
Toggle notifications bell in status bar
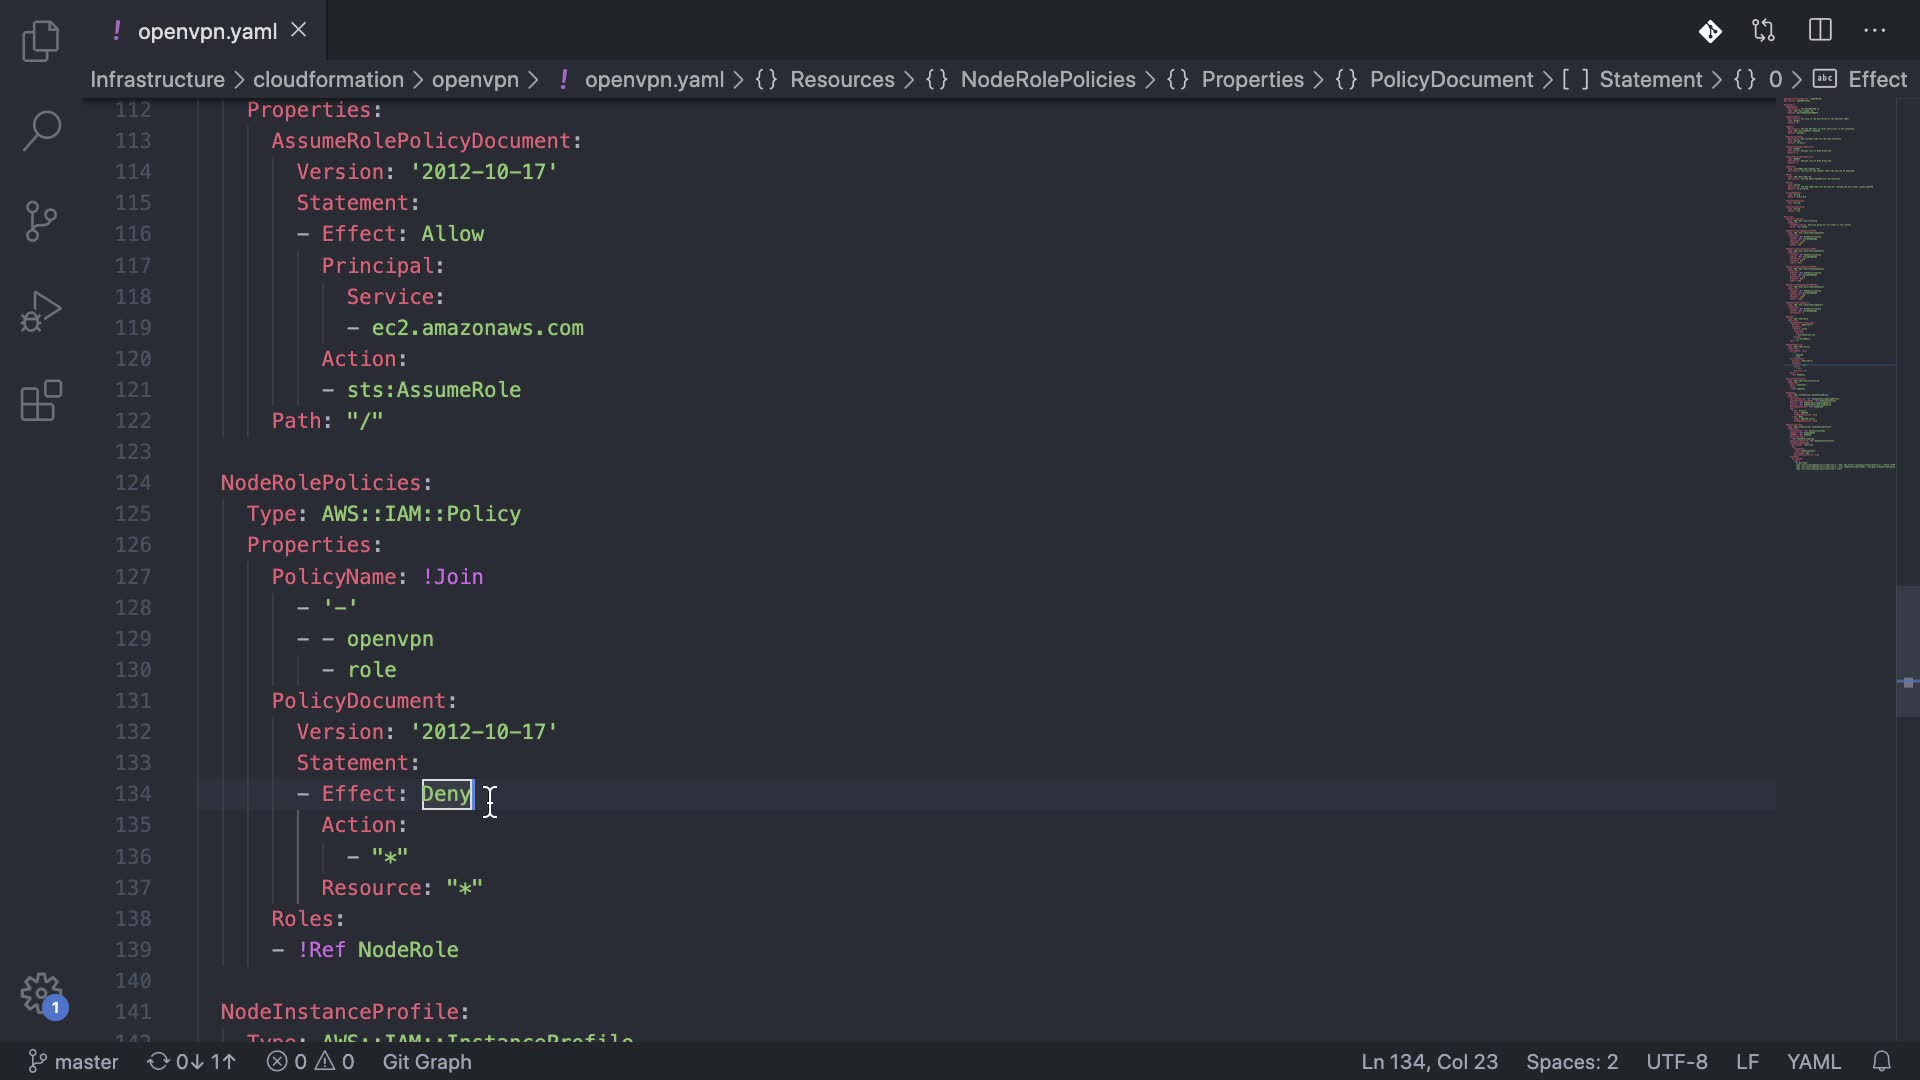[x=1881, y=1062]
